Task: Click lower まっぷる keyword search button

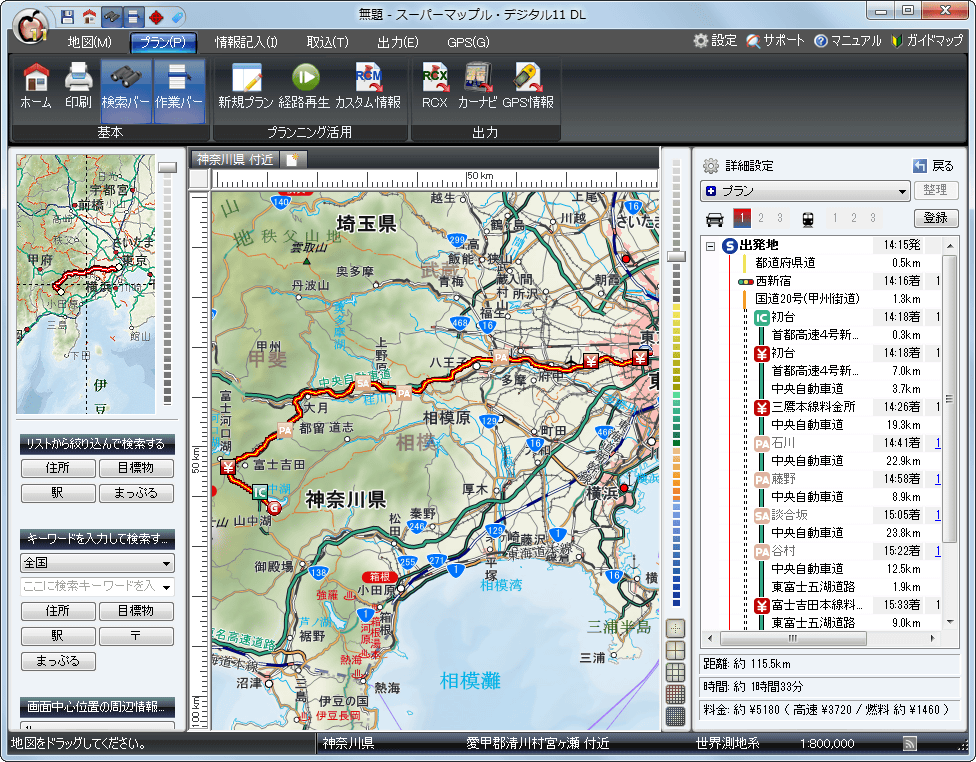Action: (x=58, y=661)
